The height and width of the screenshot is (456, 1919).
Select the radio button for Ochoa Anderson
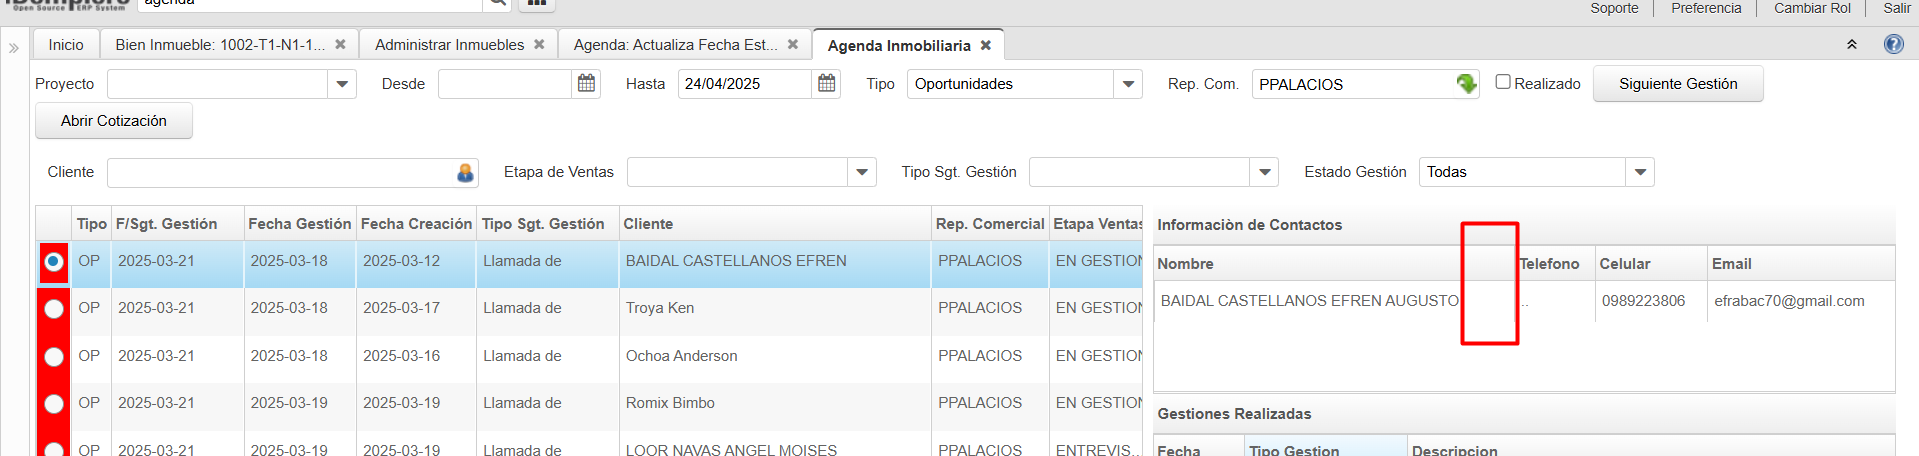point(54,357)
